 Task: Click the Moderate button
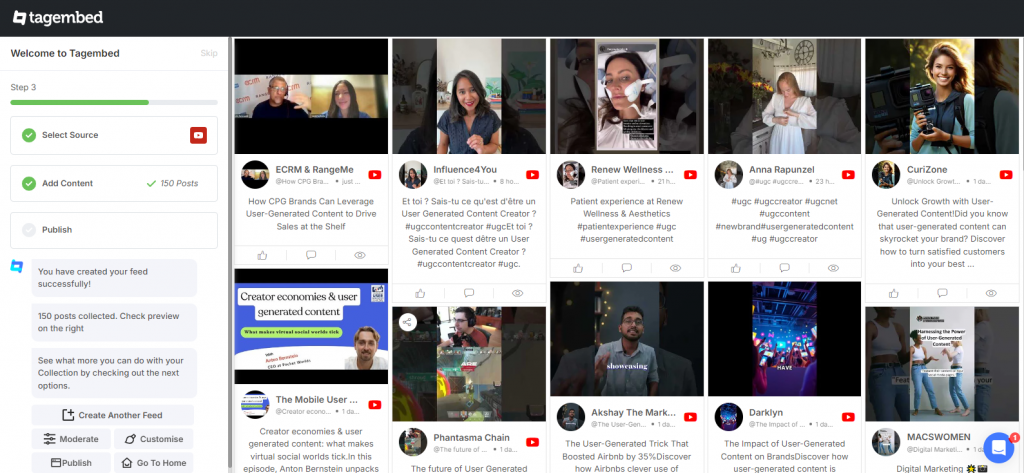click(71, 439)
